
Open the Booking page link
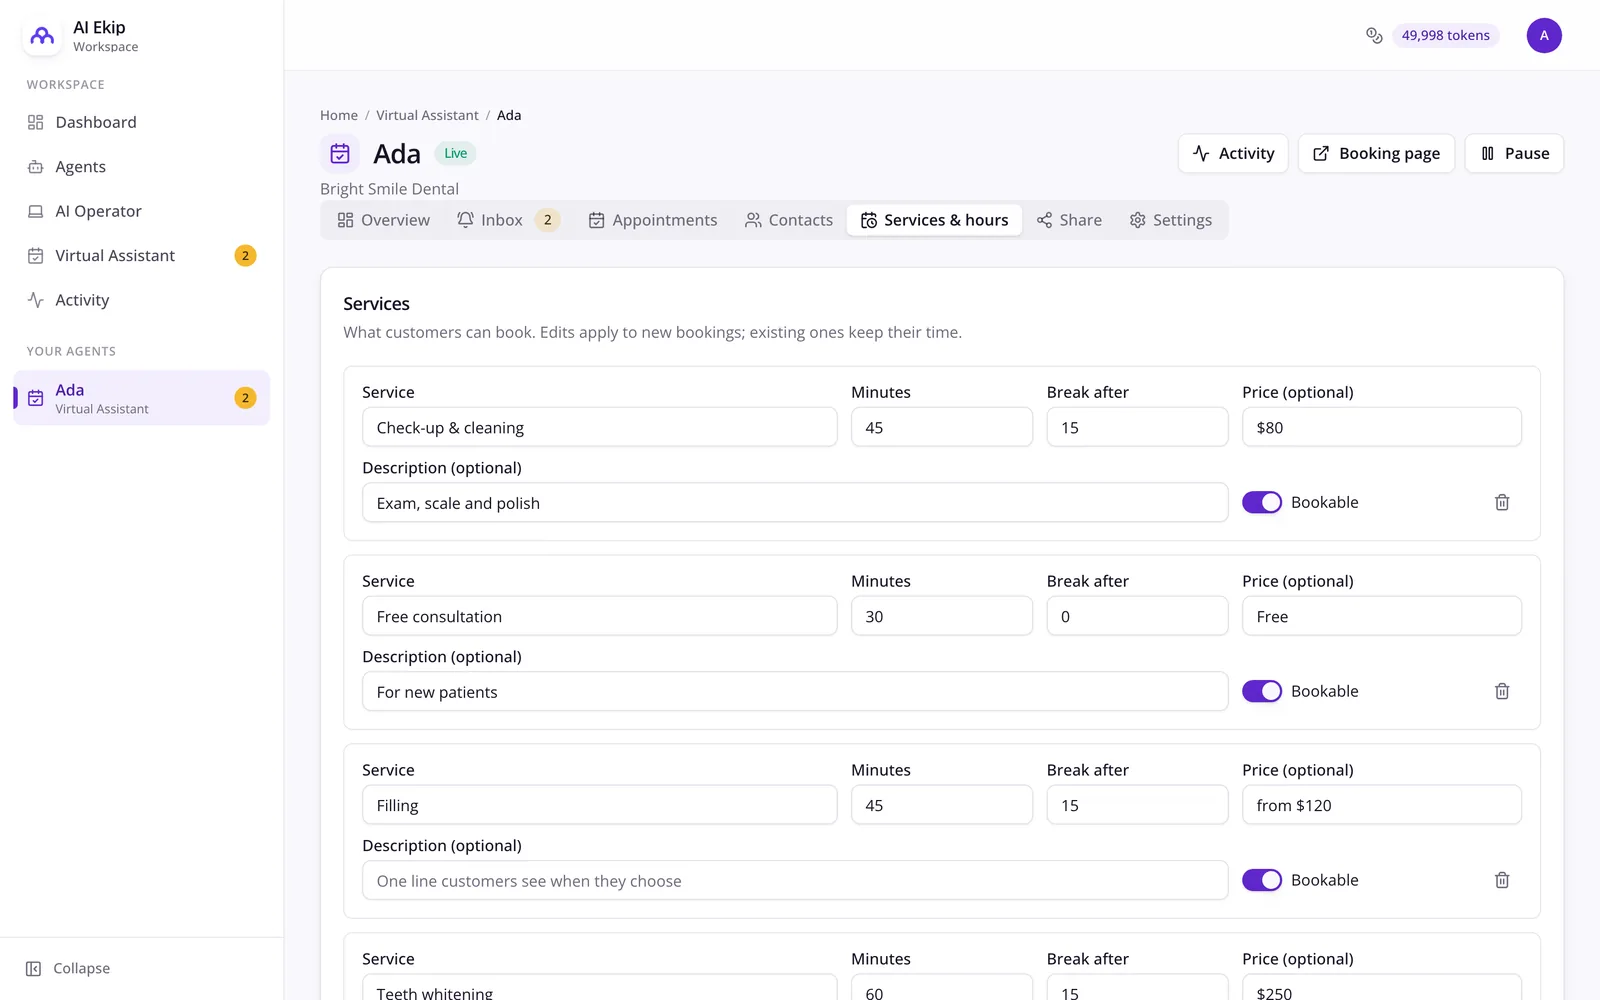click(x=1376, y=154)
